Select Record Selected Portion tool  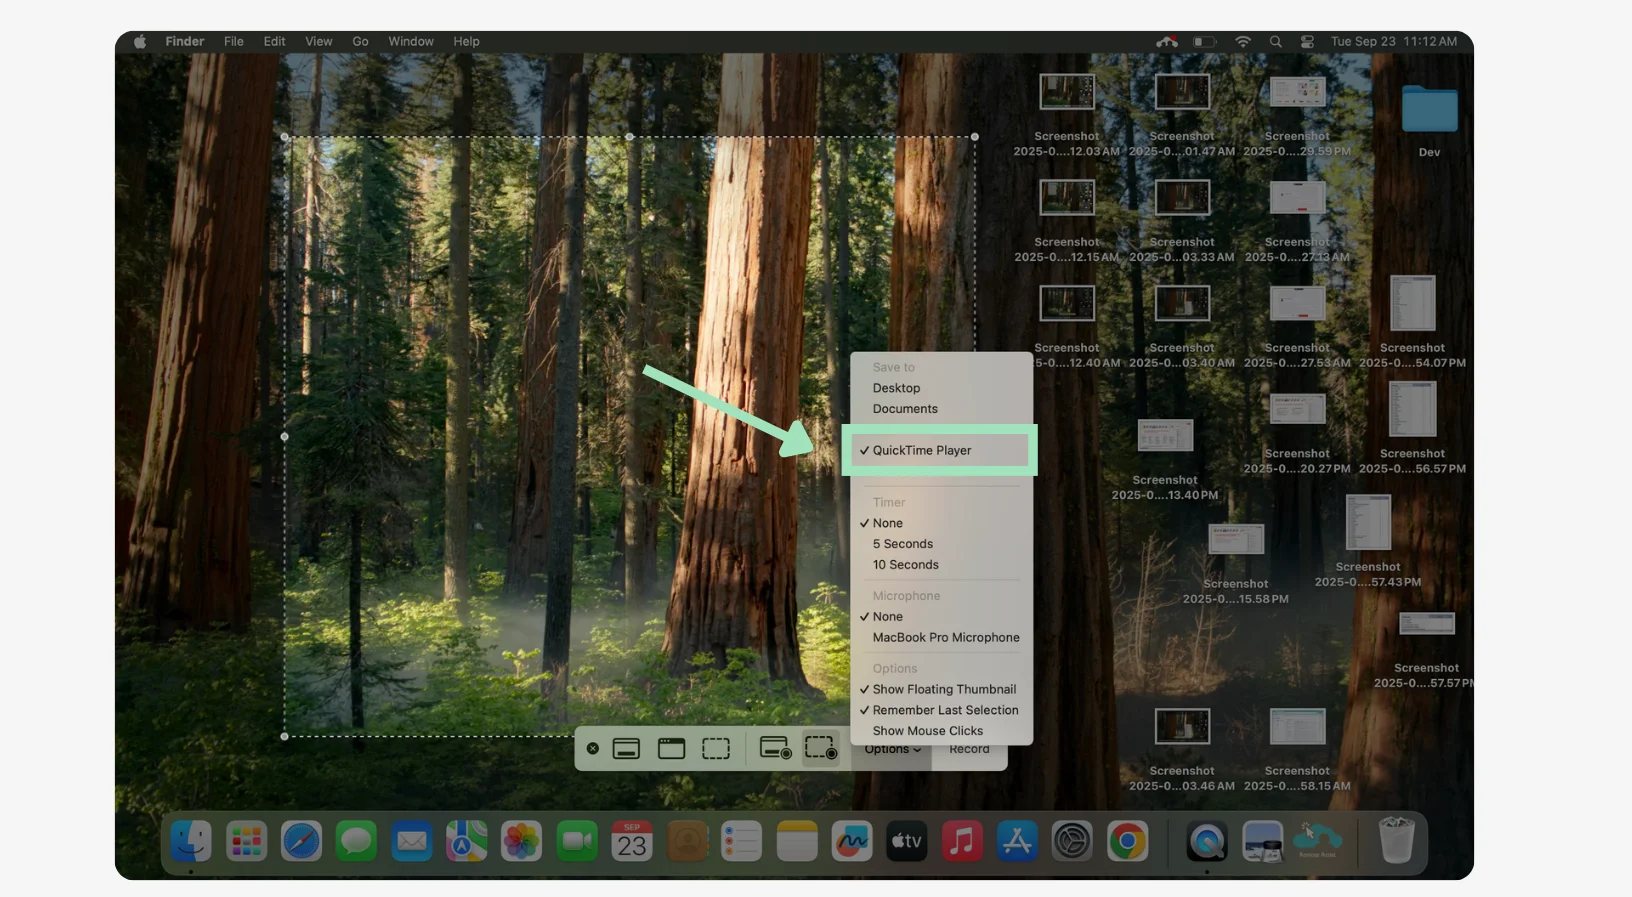(821, 748)
